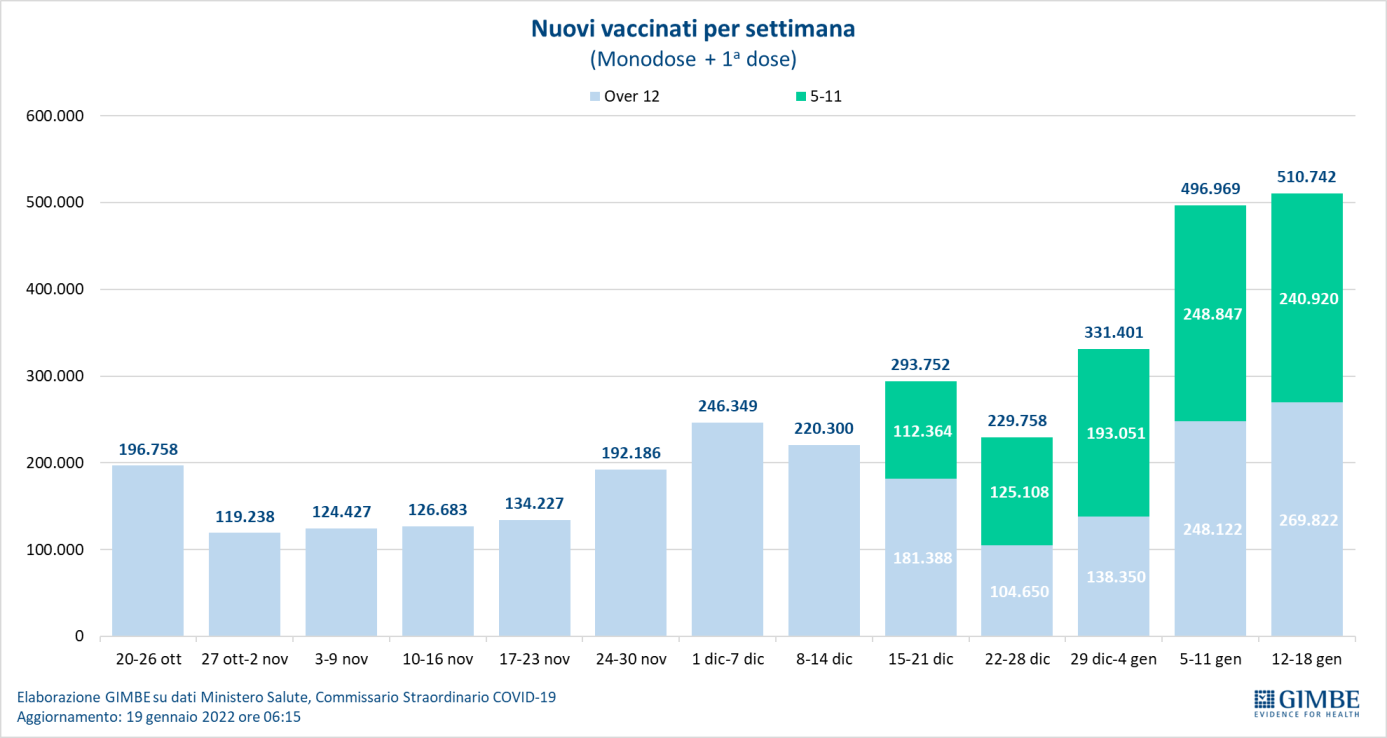Click the green segment labeled 193.051
This screenshot has height=738, width=1387.
coord(1115,432)
